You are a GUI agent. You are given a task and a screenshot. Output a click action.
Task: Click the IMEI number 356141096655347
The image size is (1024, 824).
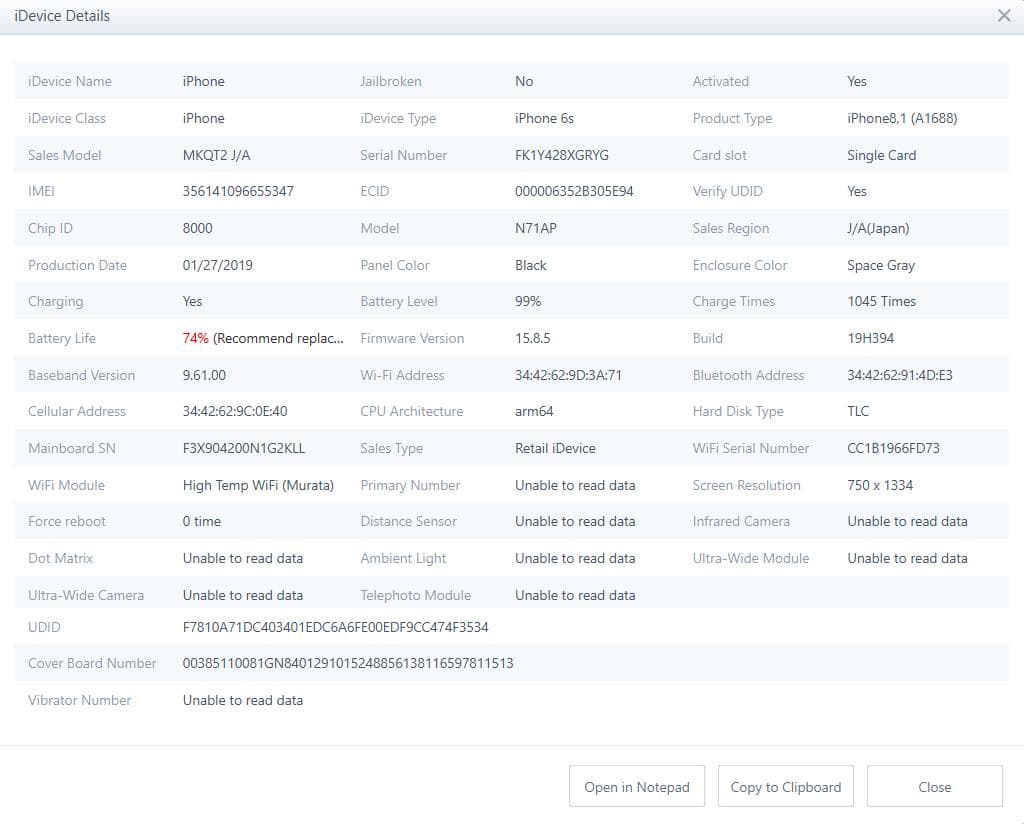click(238, 191)
